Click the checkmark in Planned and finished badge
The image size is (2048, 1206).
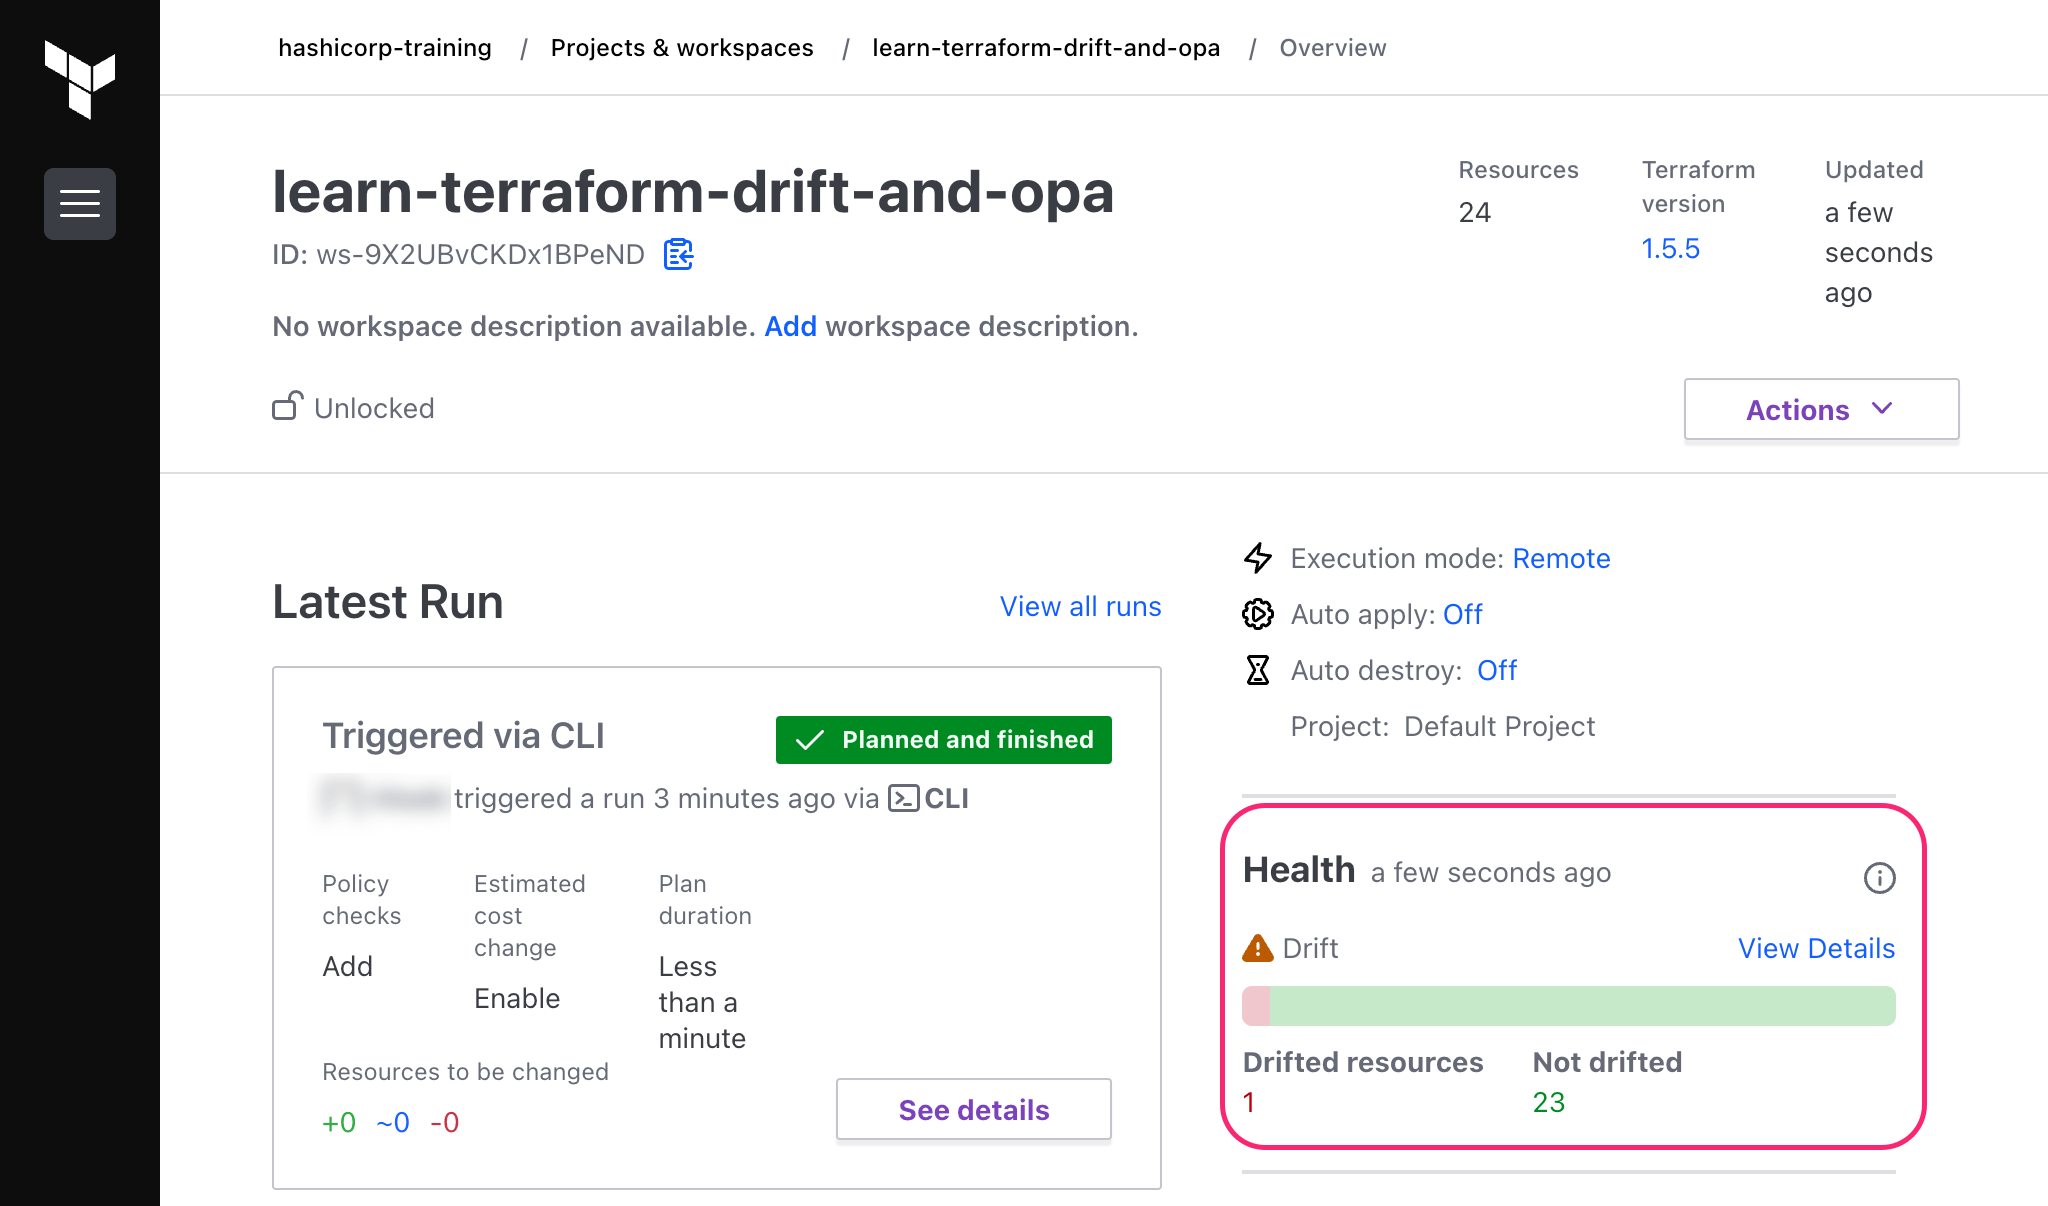coord(809,740)
